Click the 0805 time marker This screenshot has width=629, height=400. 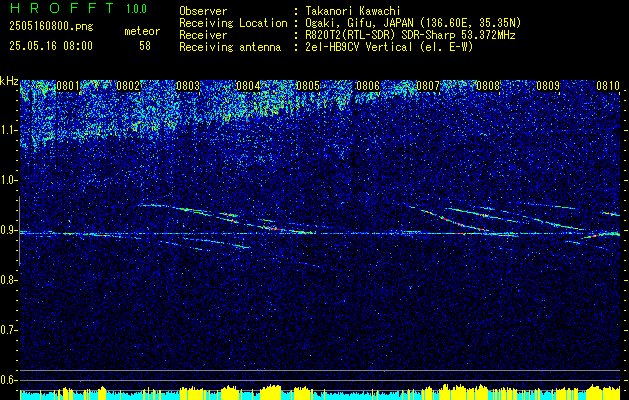(308, 86)
